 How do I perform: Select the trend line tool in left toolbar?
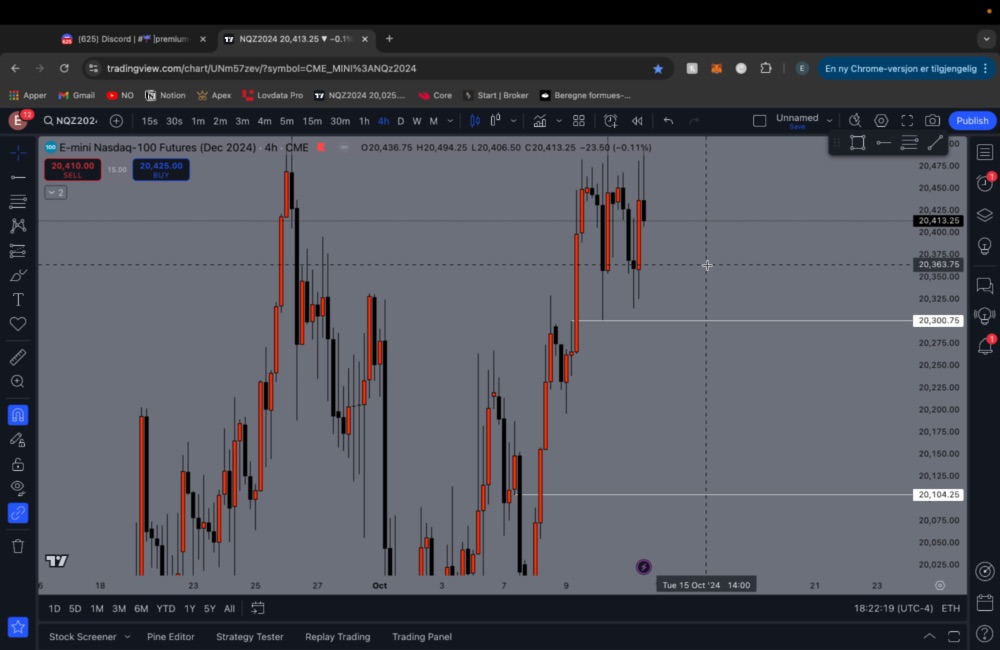18,177
